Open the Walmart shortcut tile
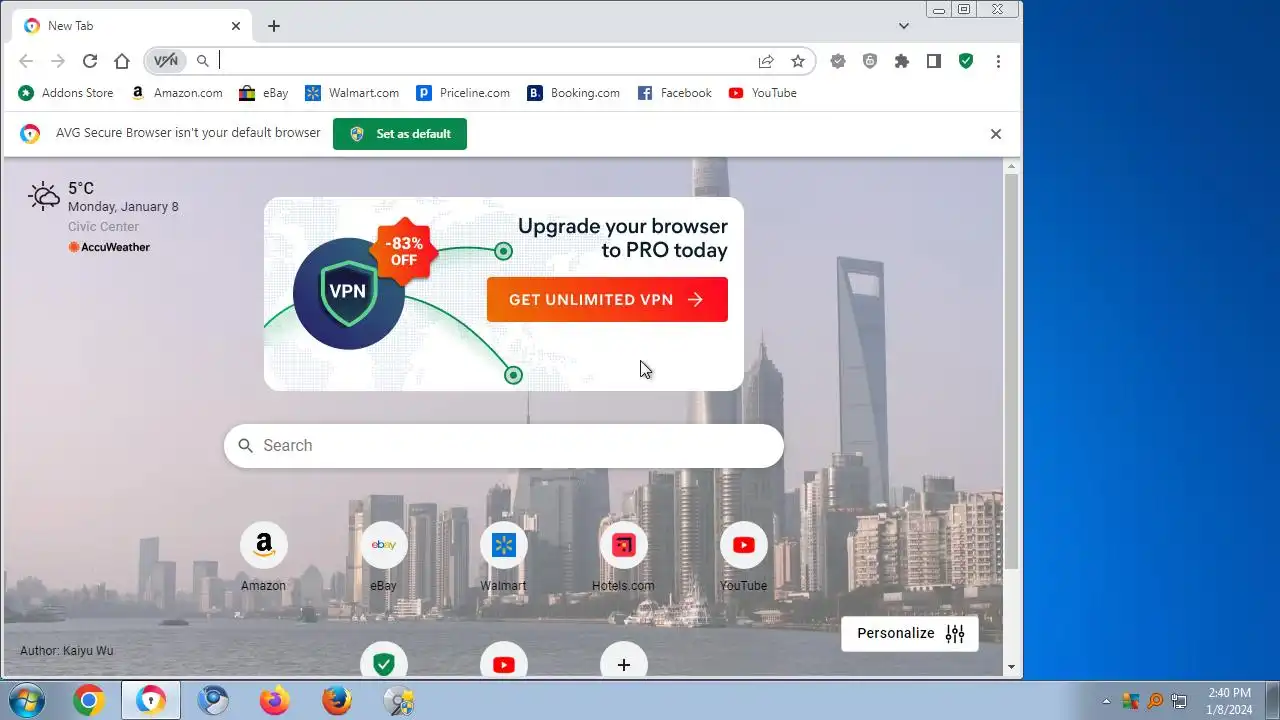 (x=504, y=557)
